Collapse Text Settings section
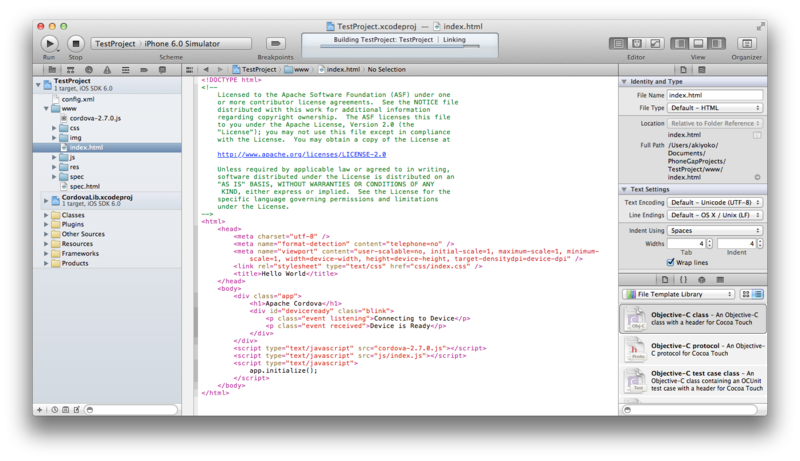Screen dimensions: 800x461 624,189
